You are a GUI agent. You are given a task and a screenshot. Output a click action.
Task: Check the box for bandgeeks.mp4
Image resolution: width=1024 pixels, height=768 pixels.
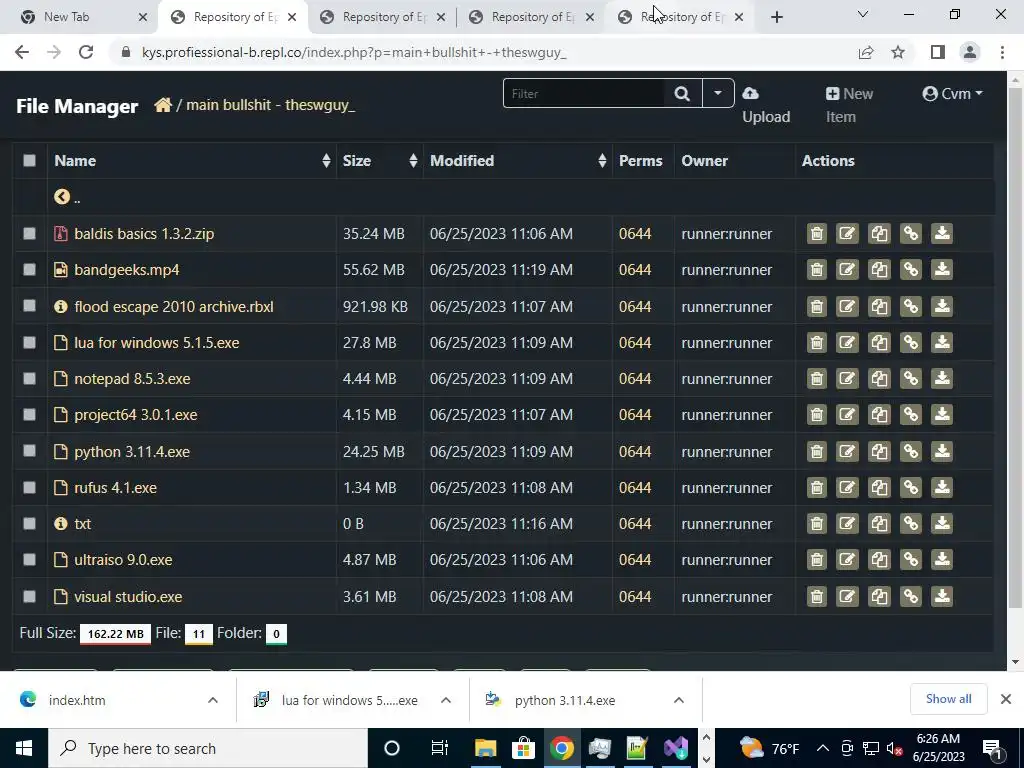[x=29, y=269]
